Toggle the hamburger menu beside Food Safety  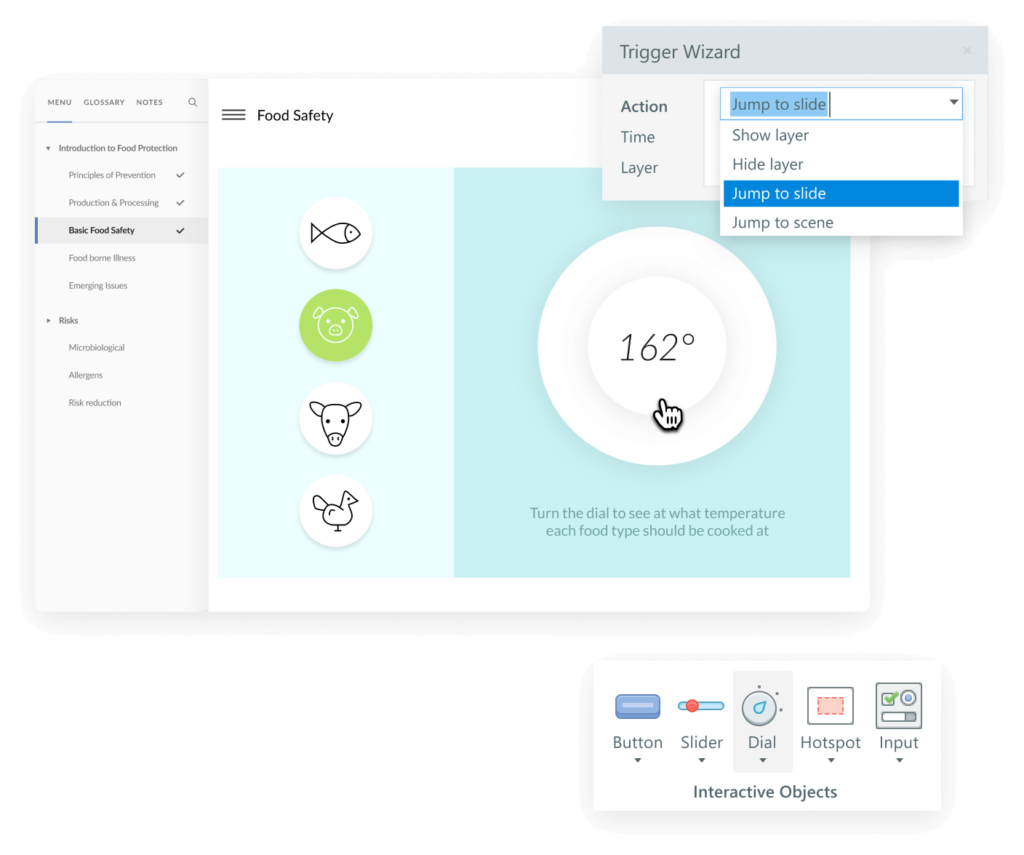coord(233,115)
